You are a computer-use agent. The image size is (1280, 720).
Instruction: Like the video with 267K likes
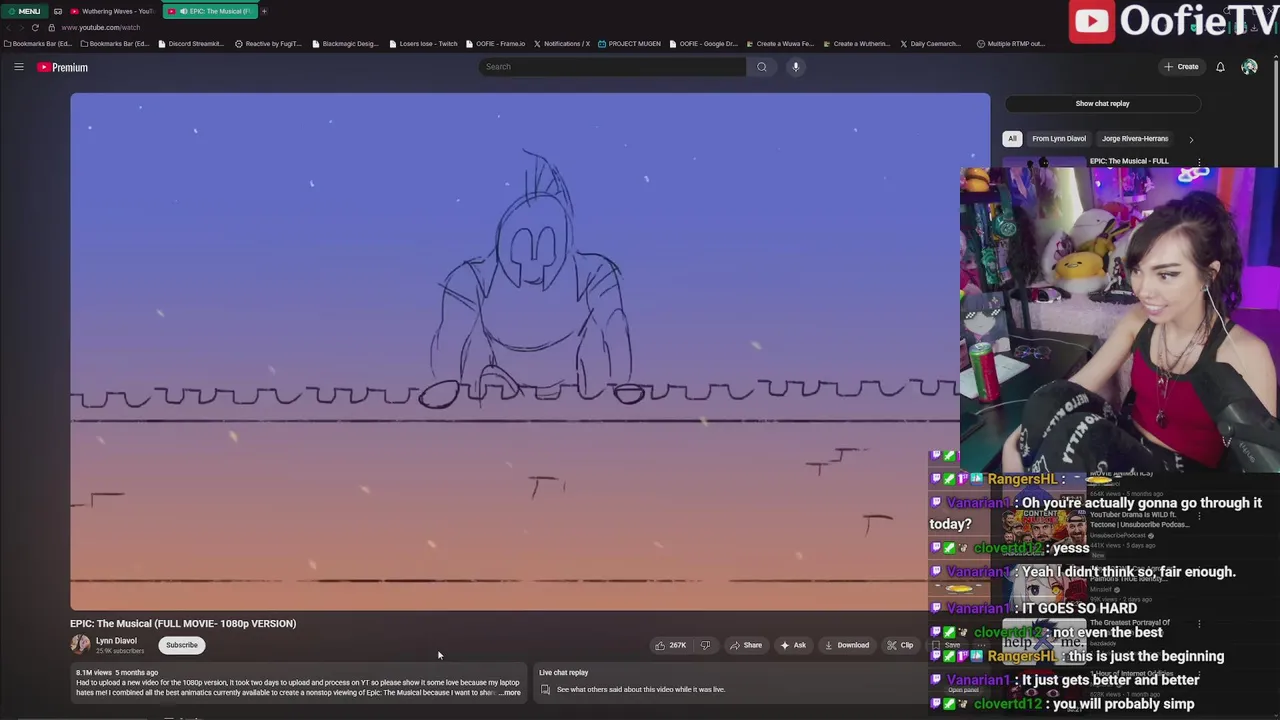[671, 645]
